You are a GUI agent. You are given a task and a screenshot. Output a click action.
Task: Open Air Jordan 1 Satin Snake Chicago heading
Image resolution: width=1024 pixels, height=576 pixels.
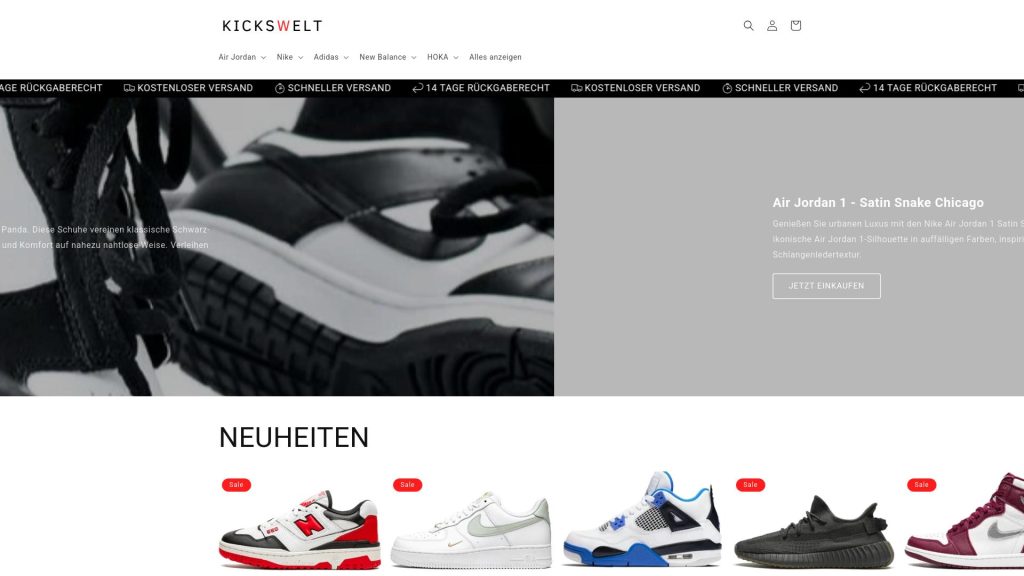[878, 202]
